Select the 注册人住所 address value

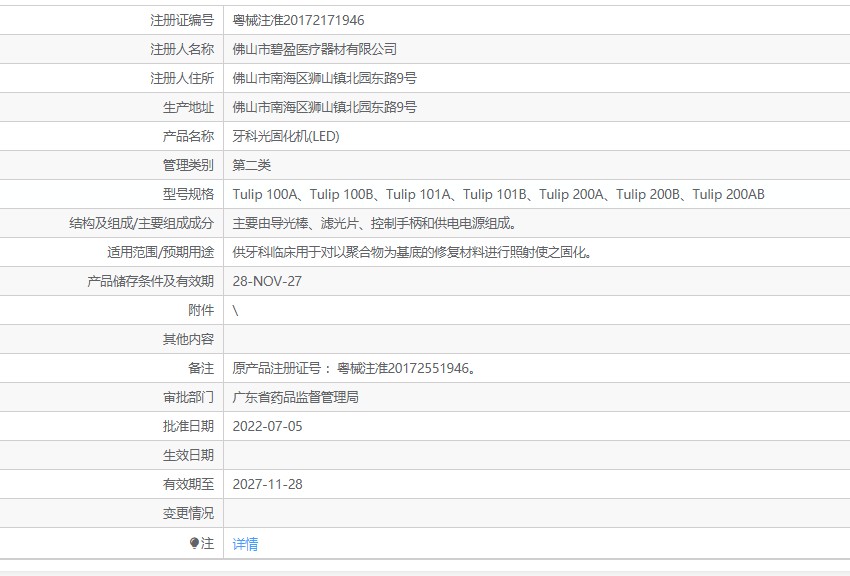click(324, 78)
